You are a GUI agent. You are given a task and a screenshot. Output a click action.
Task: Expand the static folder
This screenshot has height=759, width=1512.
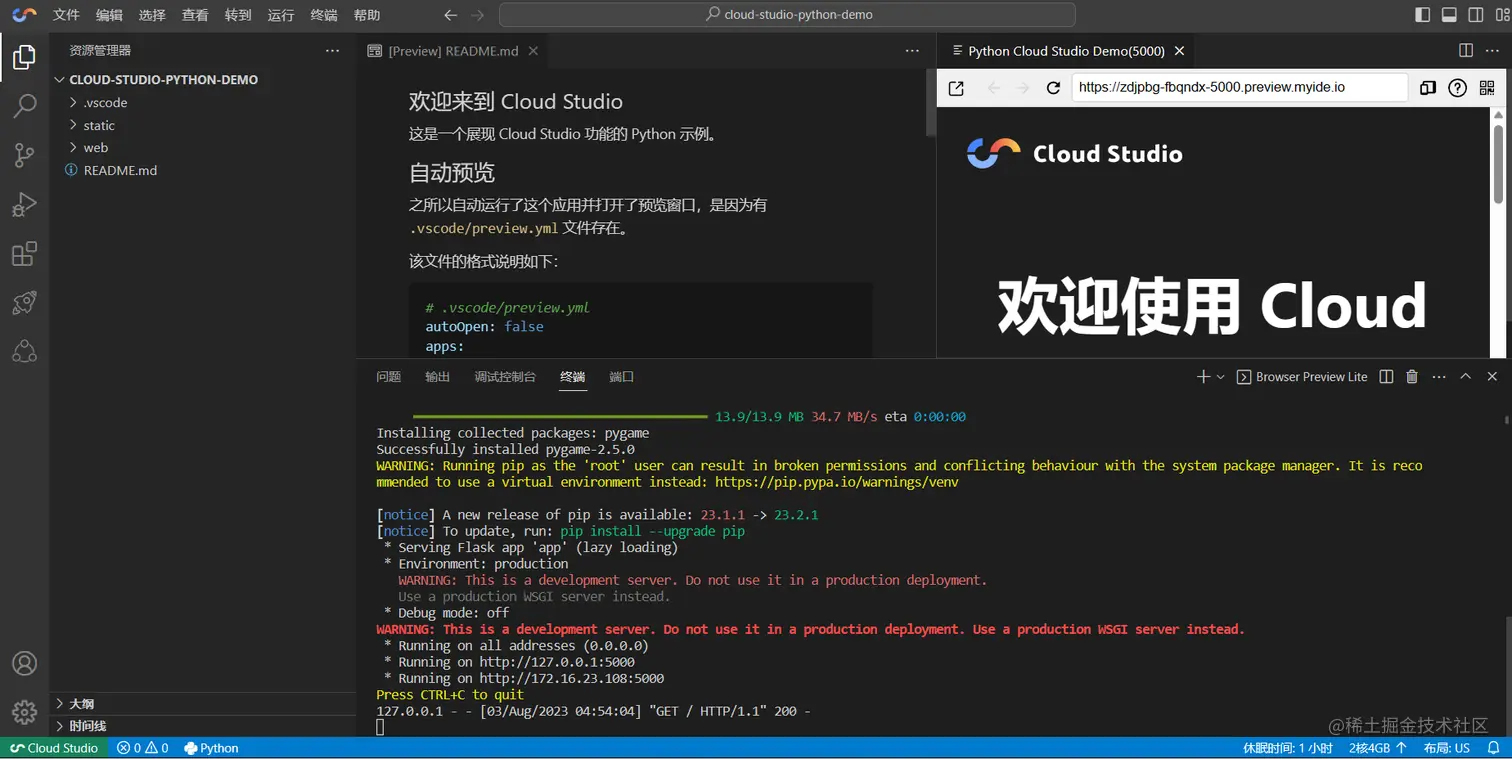203,125
